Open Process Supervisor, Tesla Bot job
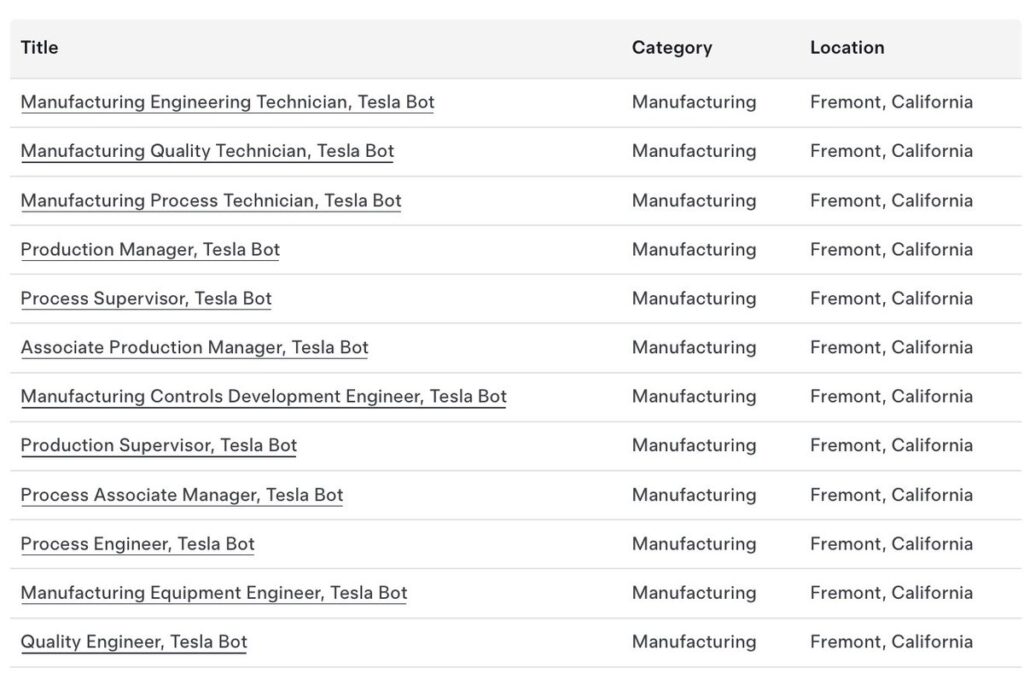The width and height of the screenshot is (1024, 685). (146, 299)
